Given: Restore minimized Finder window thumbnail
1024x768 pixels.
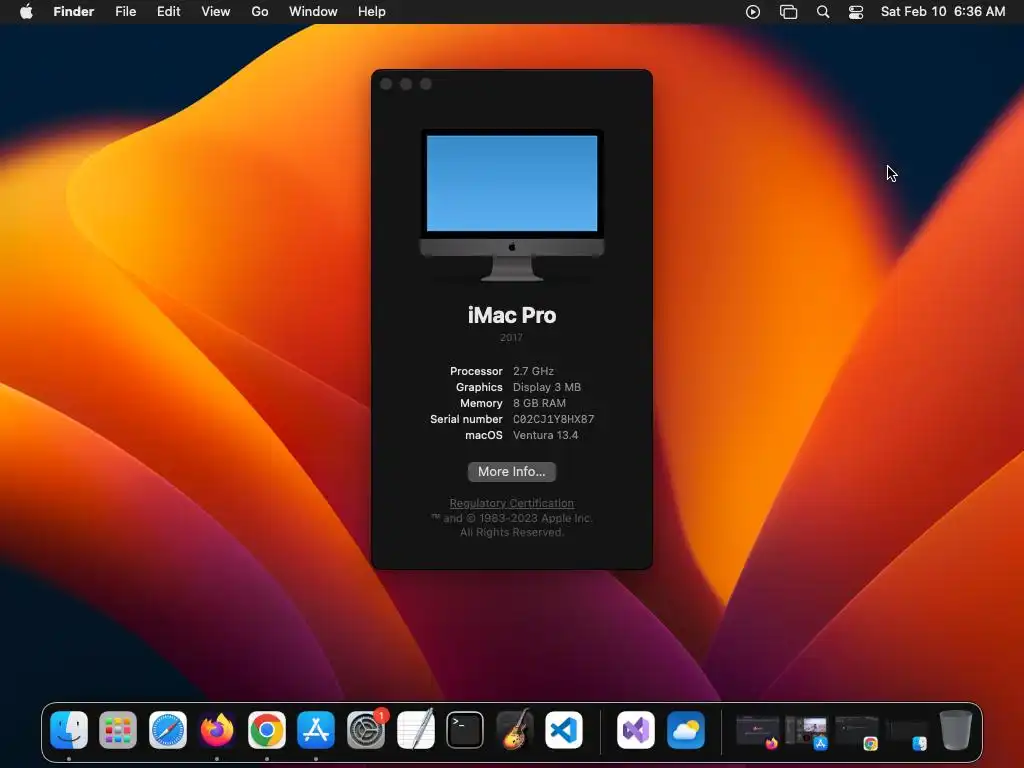Looking at the screenshot, I should 906,731.
